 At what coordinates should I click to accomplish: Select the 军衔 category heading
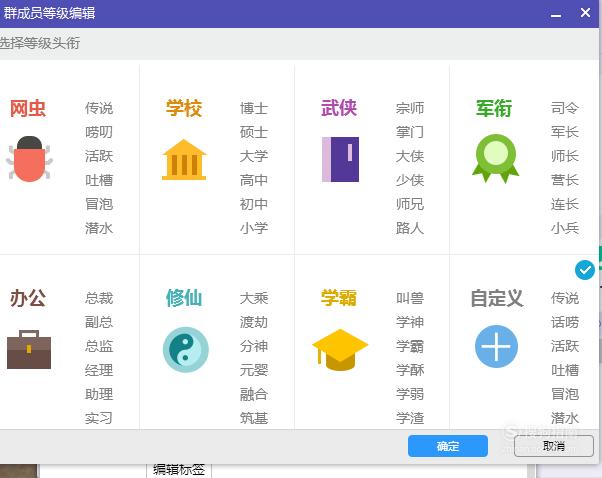[494, 108]
